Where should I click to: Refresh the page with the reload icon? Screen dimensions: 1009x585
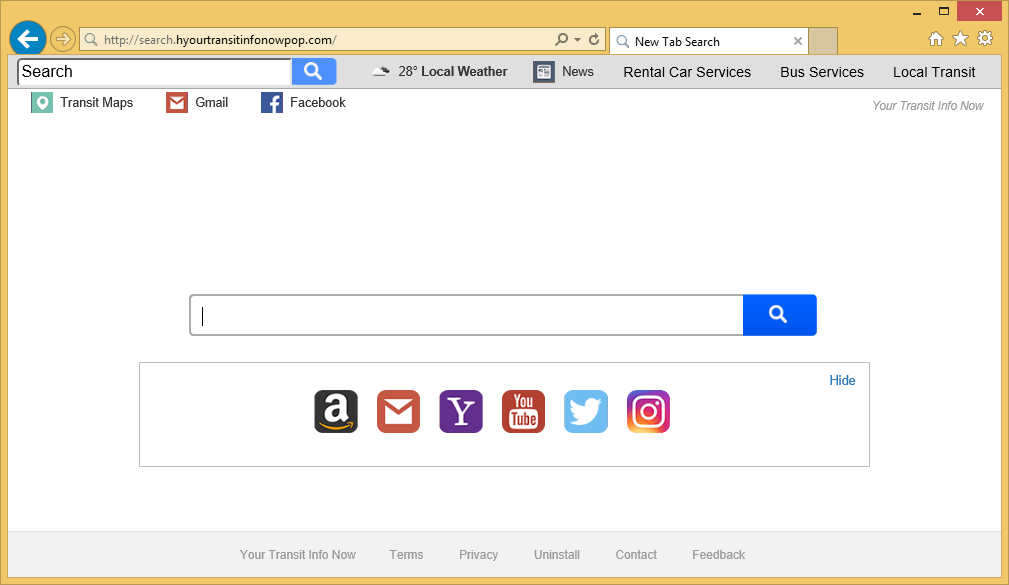(x=594, y=39)
